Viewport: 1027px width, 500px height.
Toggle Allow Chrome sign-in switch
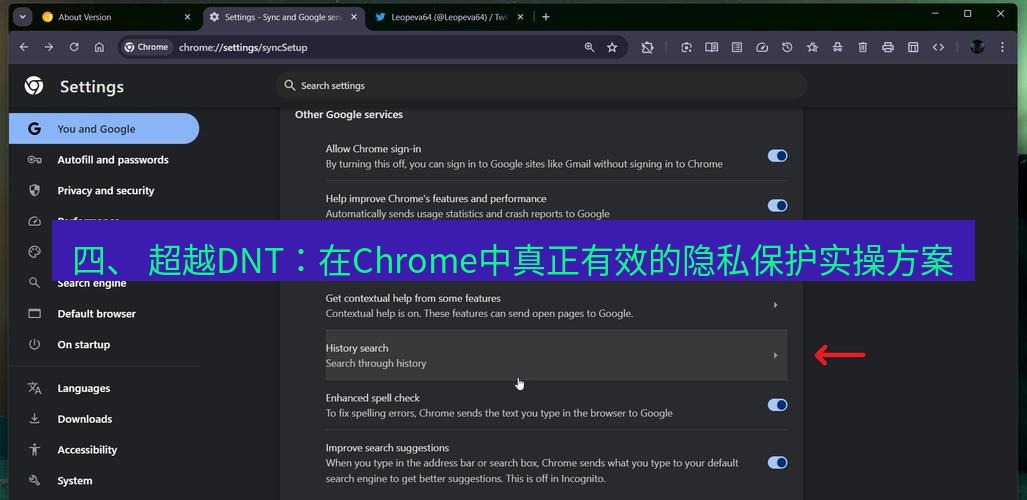click(x=777, y=156)
